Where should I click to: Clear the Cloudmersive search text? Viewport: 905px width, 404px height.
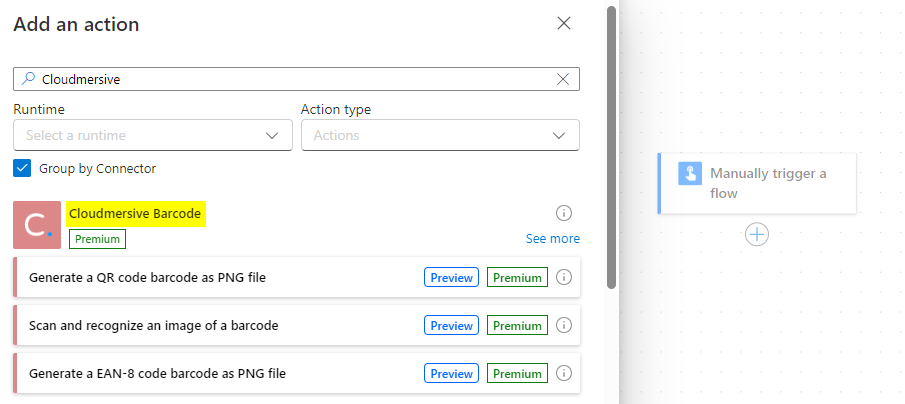(563, 79)
